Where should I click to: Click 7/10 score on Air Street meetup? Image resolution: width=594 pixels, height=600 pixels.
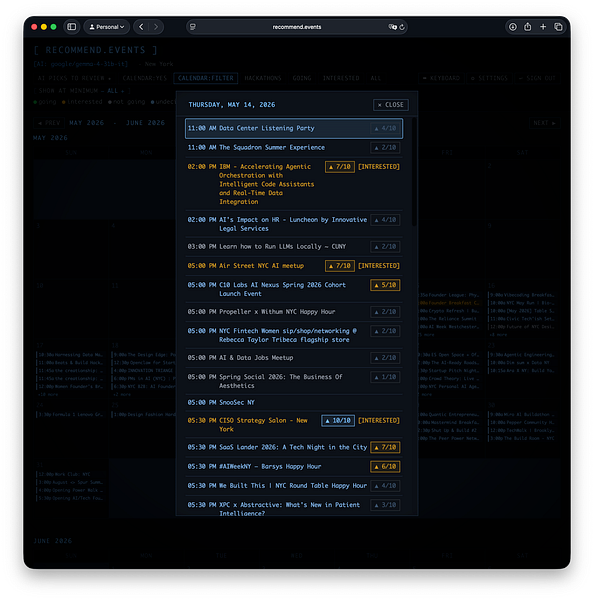click(340, 266)
